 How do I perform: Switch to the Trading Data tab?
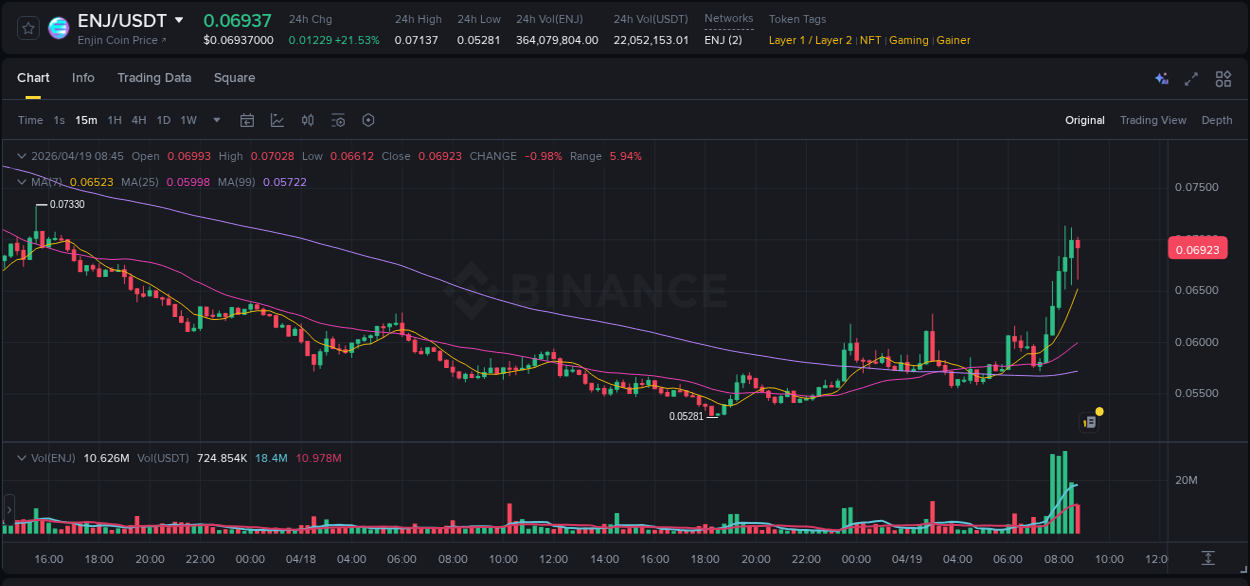click(x=154, y=77)
